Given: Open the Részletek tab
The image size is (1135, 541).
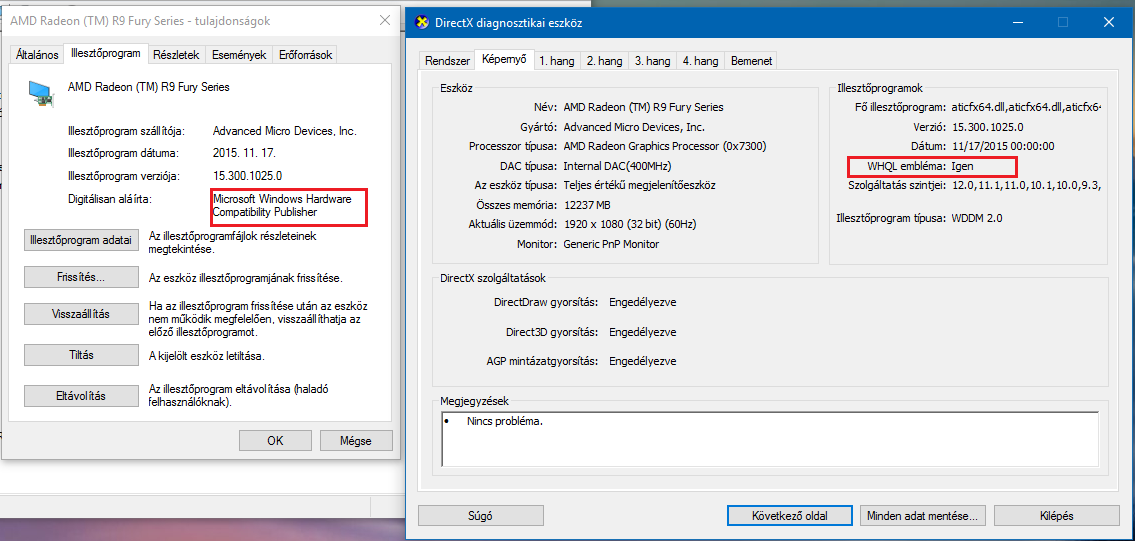Looking at the screenshot, I should (x=177, y=55).
